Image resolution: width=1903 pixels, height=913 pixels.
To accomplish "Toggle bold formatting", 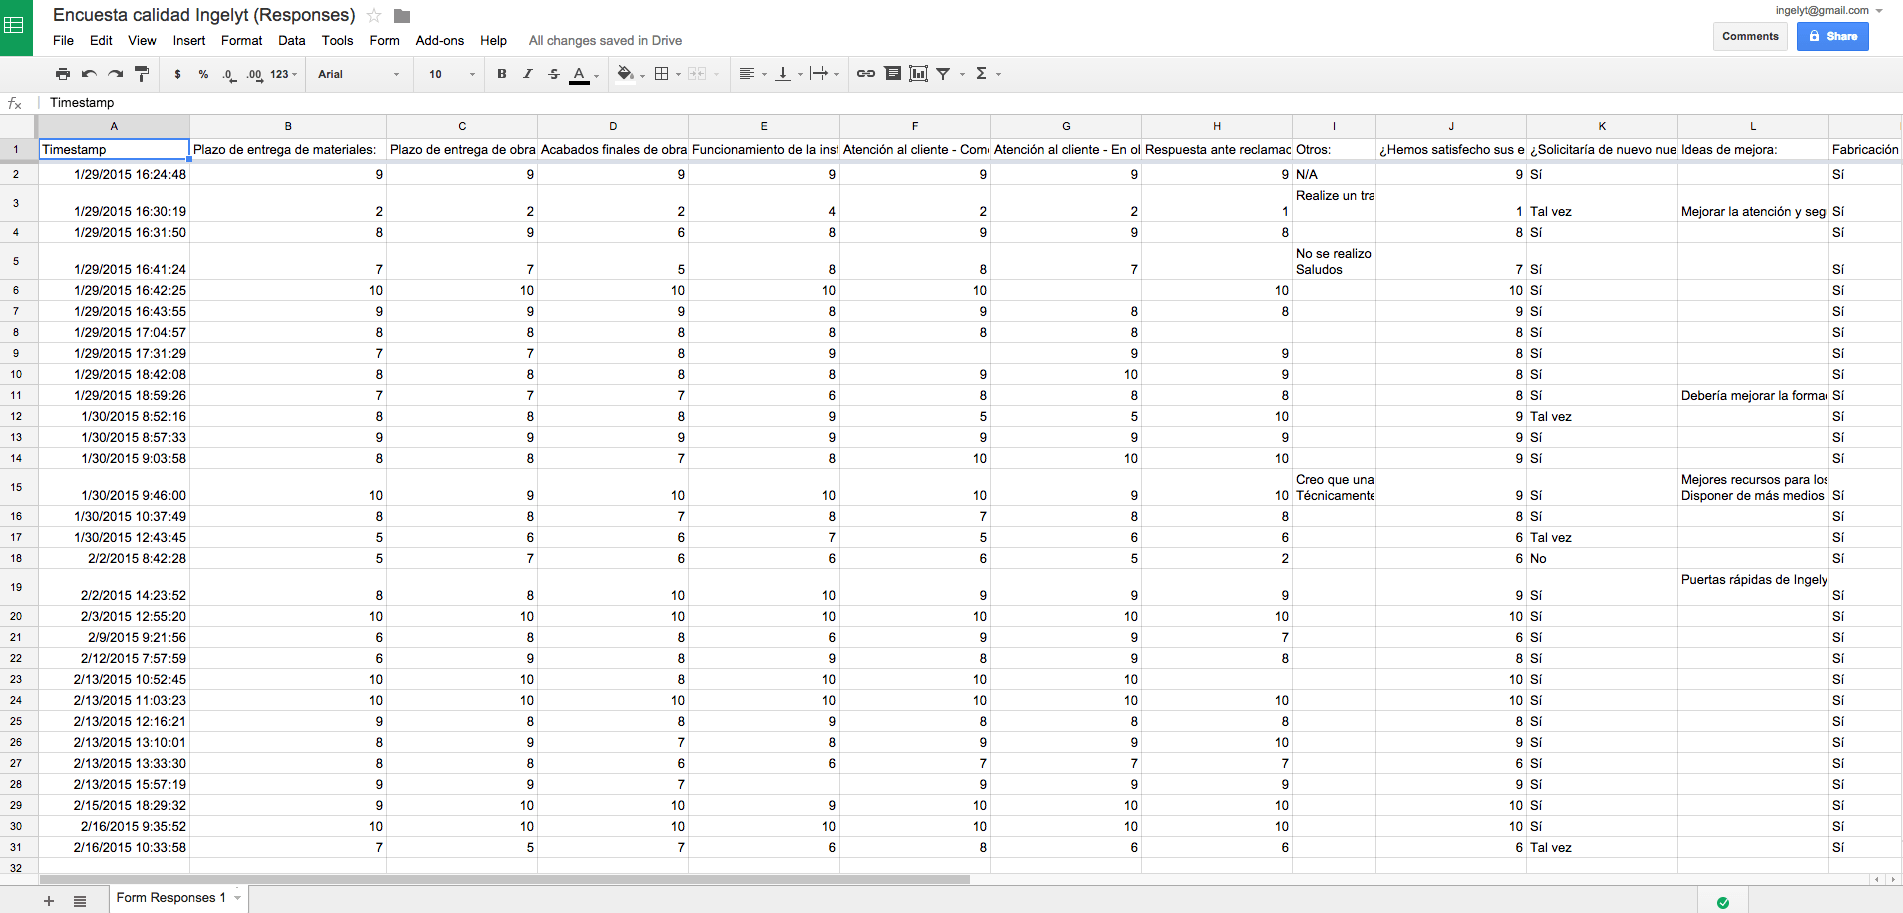I will coord(502,74).
